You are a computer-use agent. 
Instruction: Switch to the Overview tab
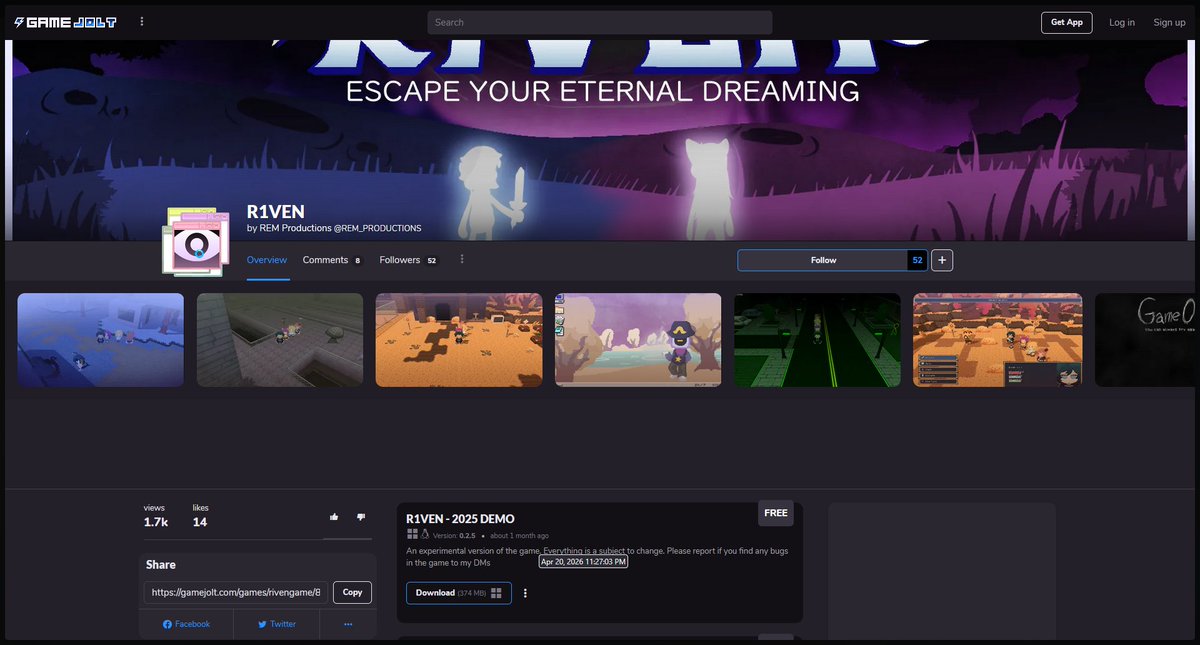(x=267, y=260)
